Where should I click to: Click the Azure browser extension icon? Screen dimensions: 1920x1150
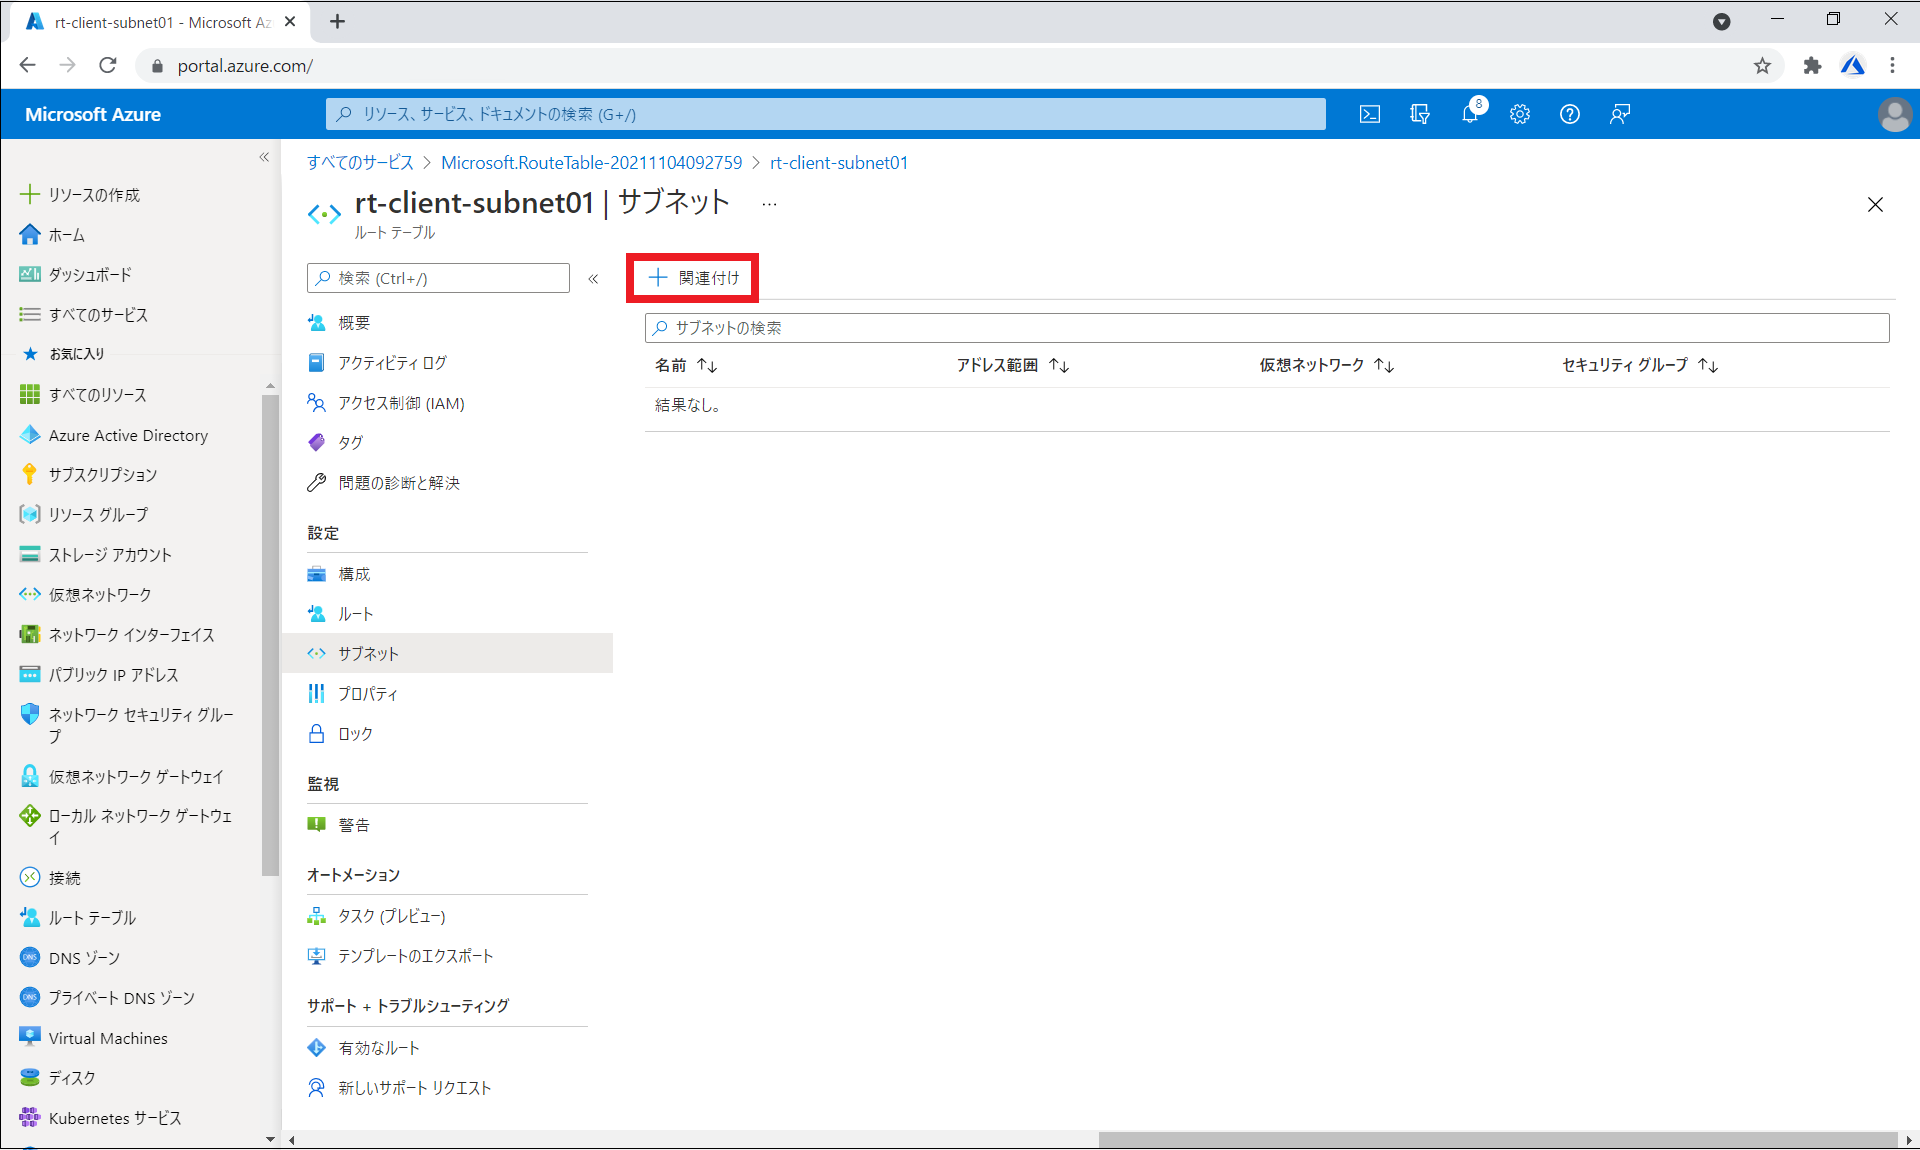tap(1853, 66)
